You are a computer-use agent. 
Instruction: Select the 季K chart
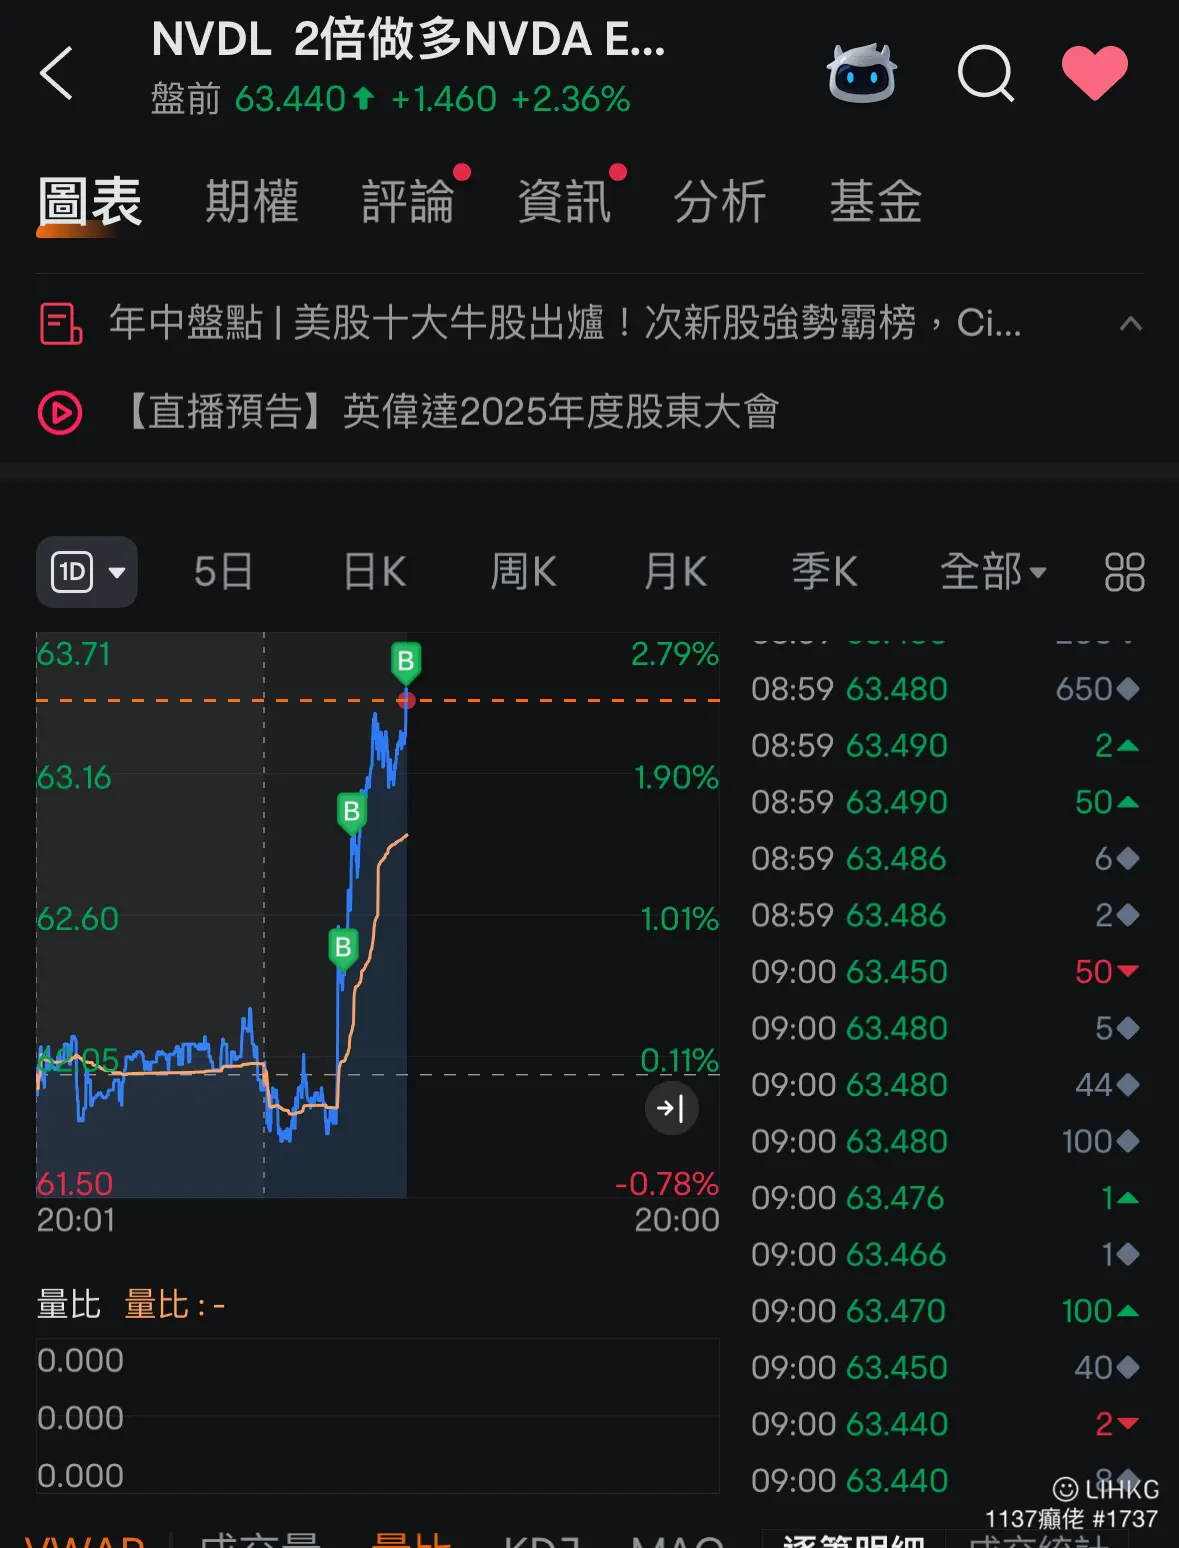[x=824, y=572]
